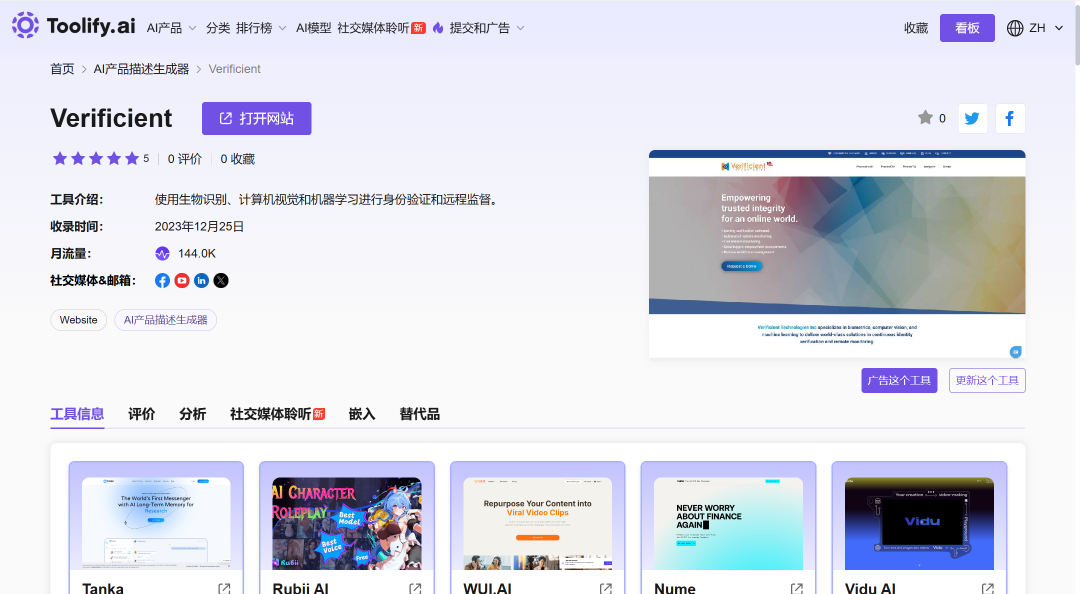Open AI产品描述生成器 breadcrumb link
Image resolution: width=1080 pixels, height=594 pixels.
tap(141, 69)
